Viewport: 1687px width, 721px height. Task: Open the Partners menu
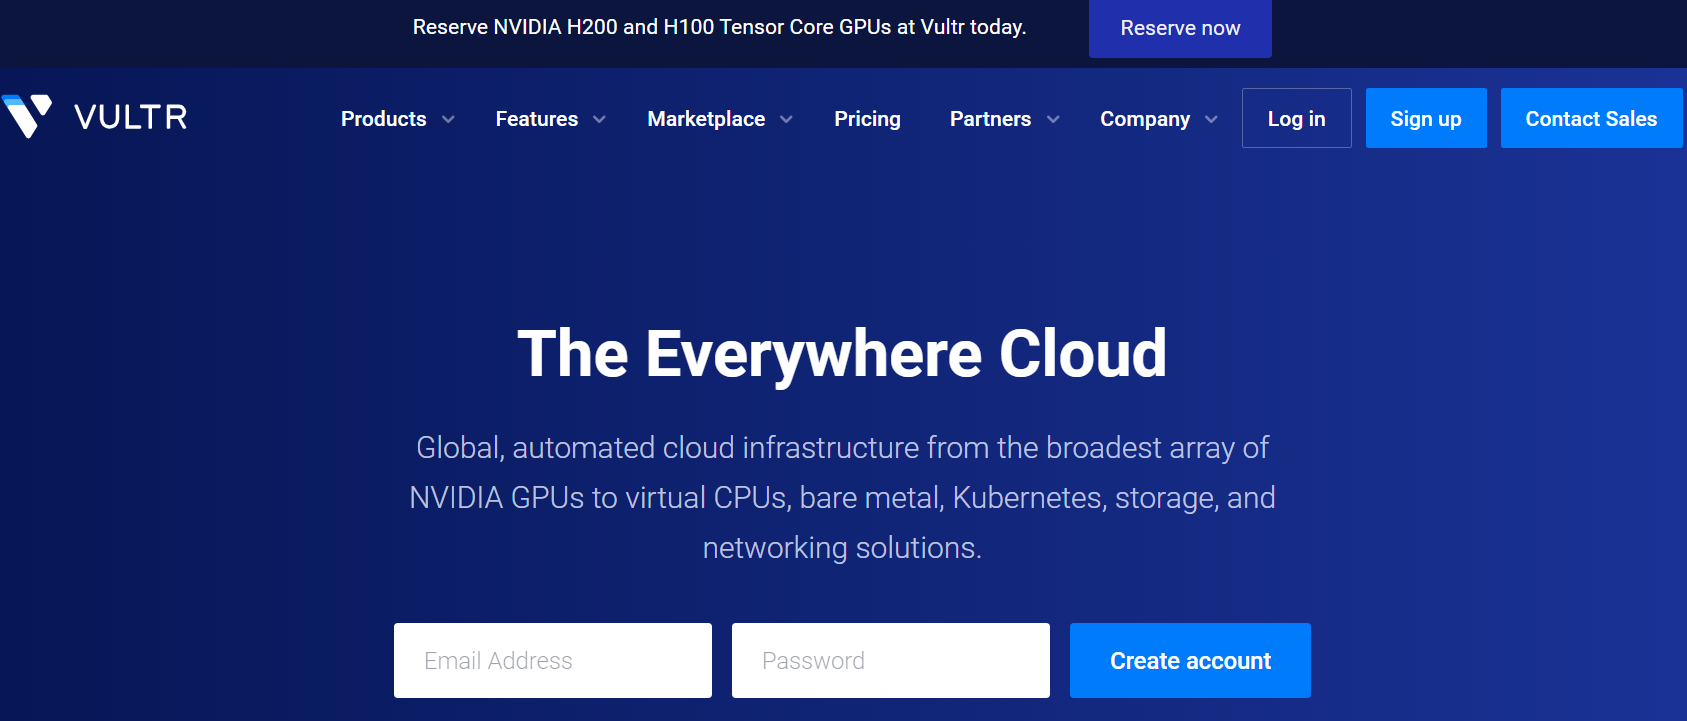point(991,119)
